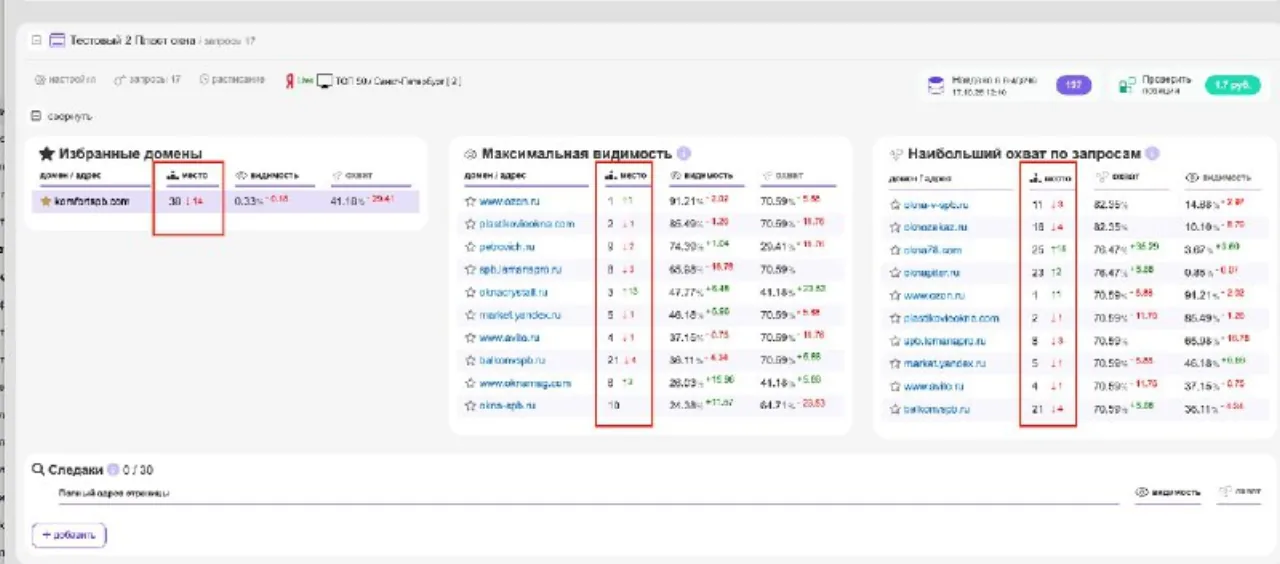
Task: Sort Избранные домены by видимость column
Action: tap(267, 175)
